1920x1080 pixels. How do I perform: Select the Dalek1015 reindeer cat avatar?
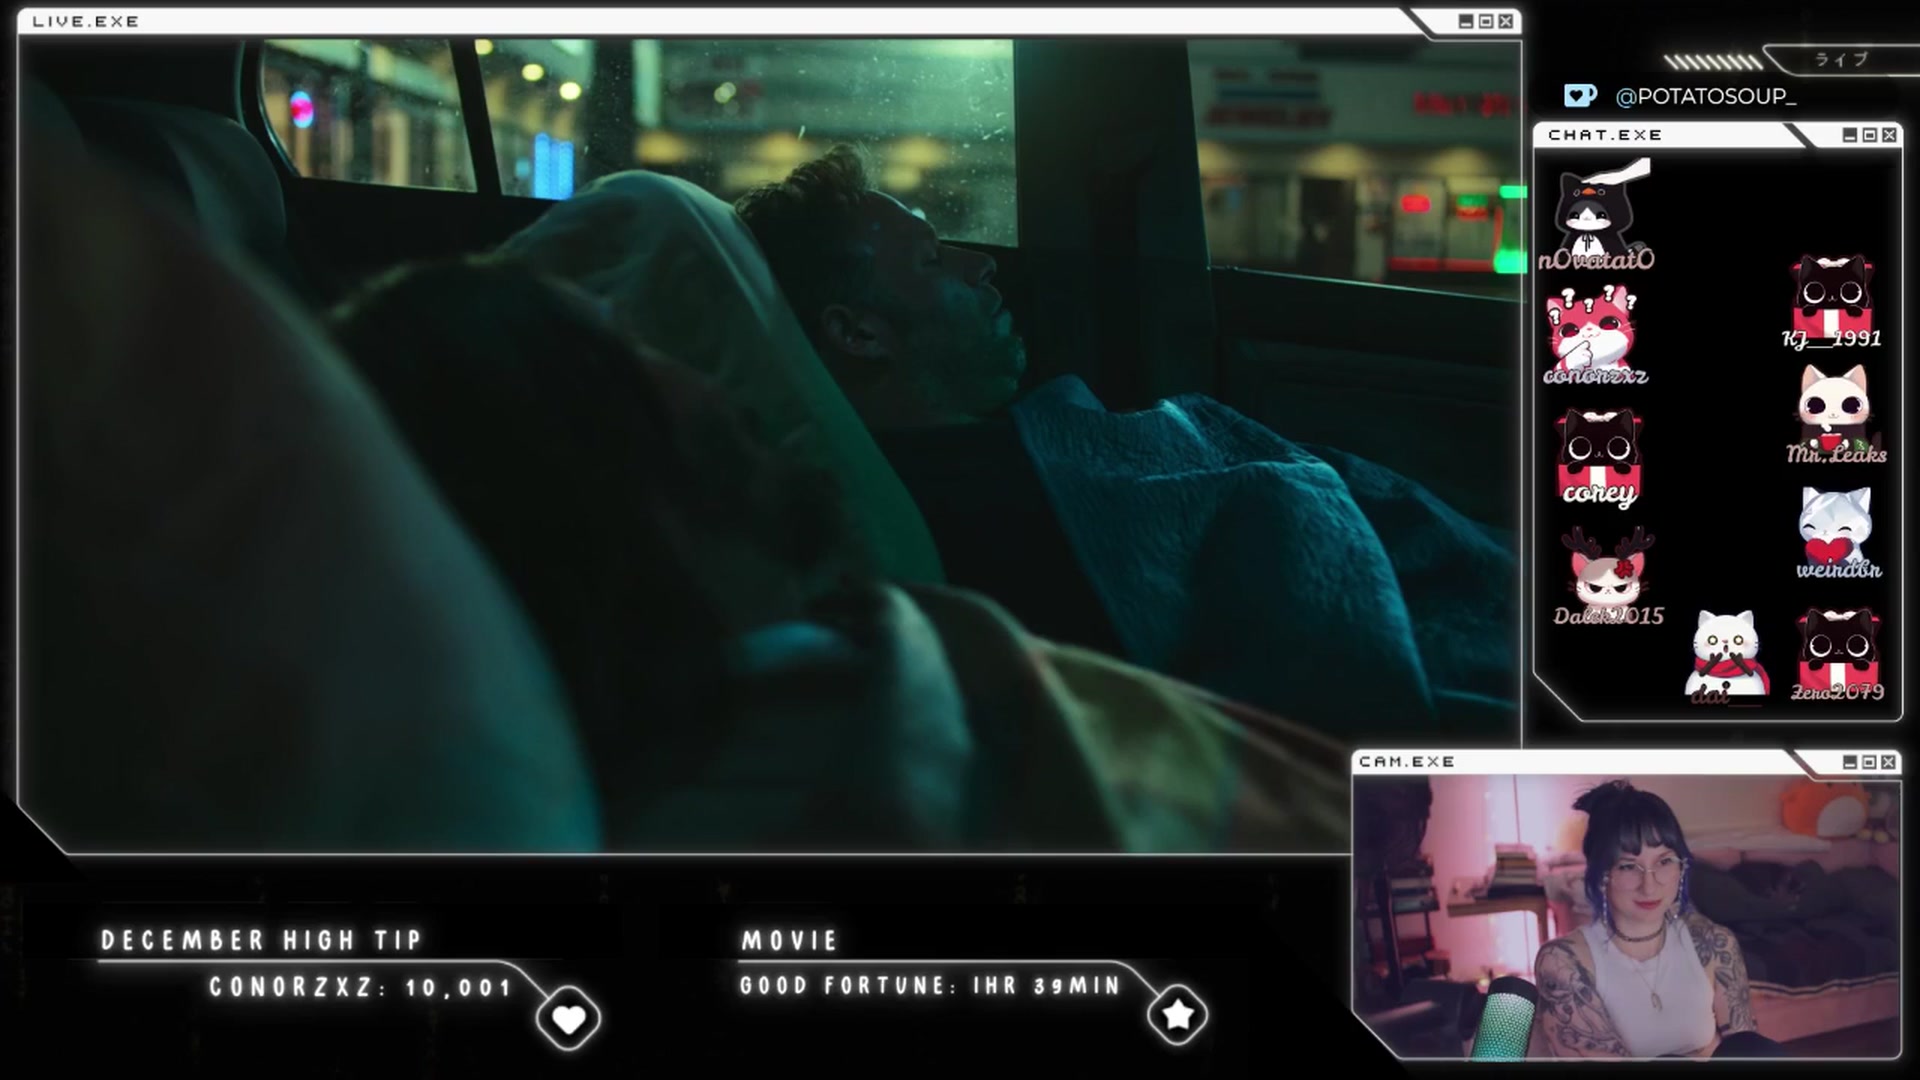point(1607,570)
